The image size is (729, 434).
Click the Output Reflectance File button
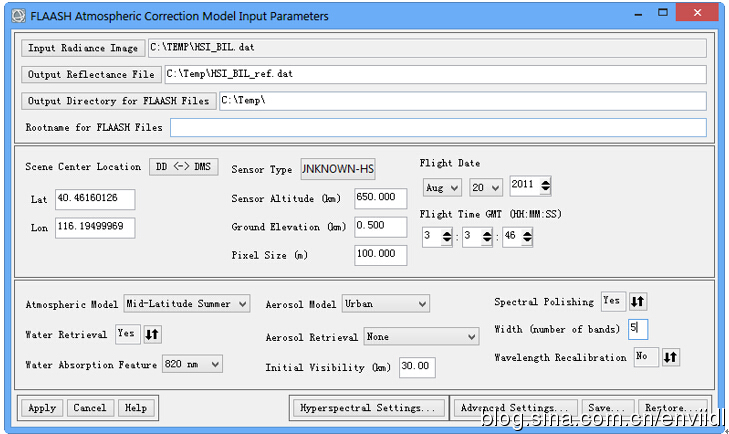91,74
